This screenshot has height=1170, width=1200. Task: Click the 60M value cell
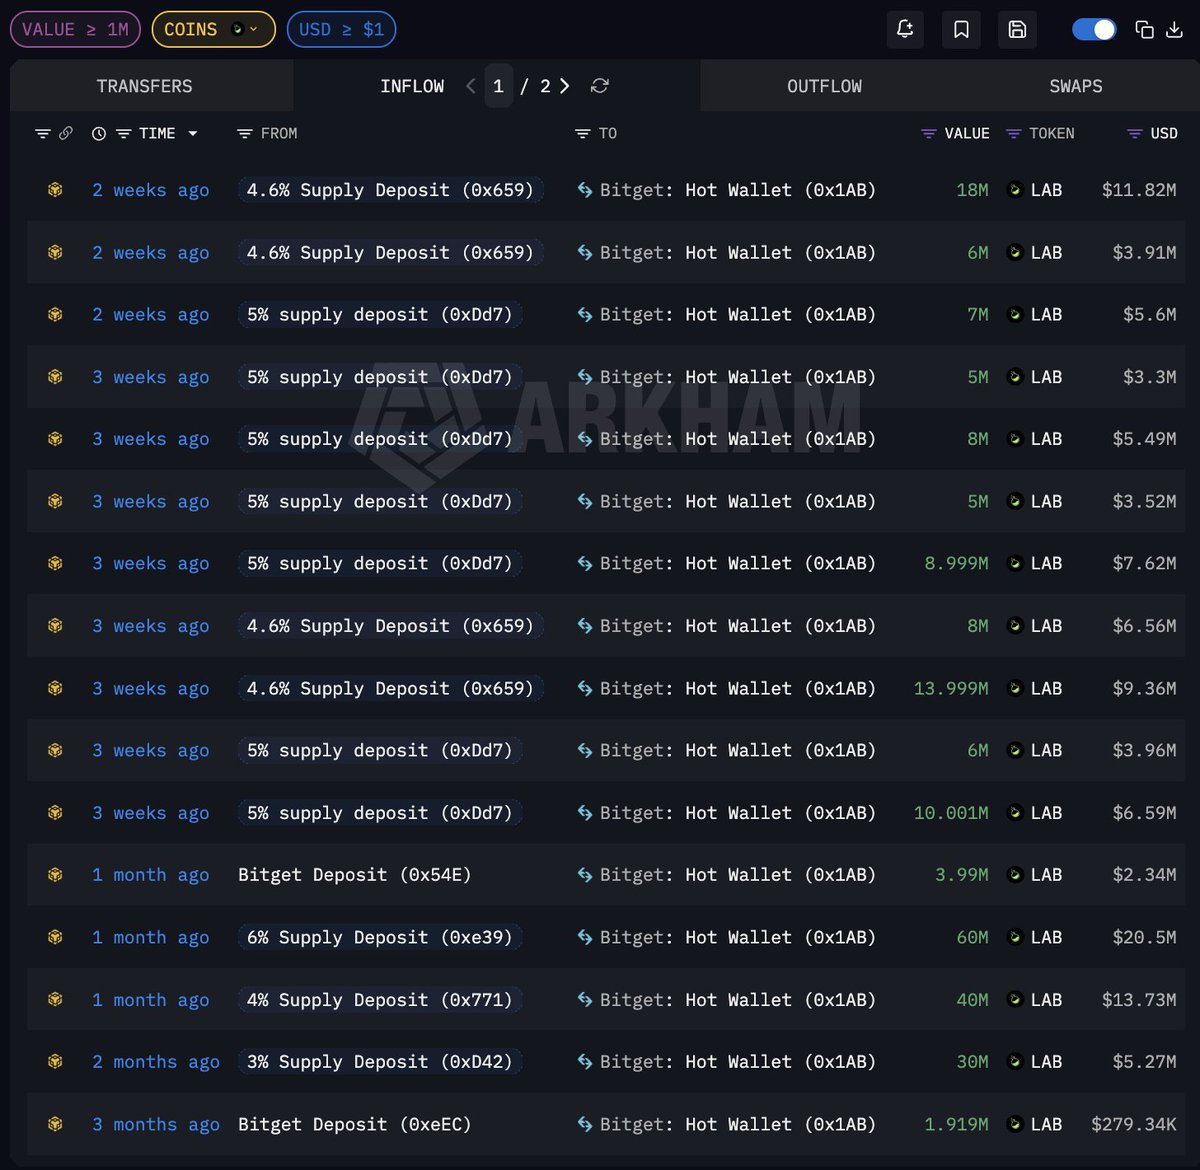[972, 937]
